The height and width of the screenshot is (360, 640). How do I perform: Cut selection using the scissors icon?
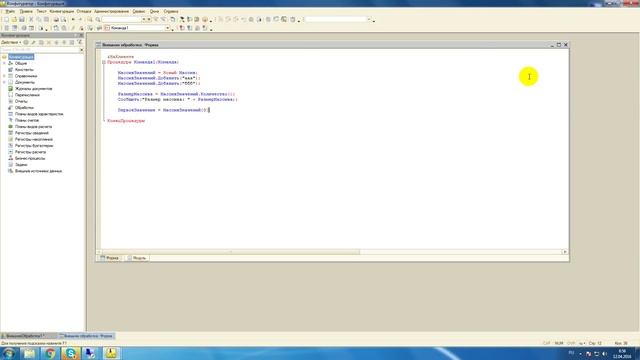pos(31,20)
